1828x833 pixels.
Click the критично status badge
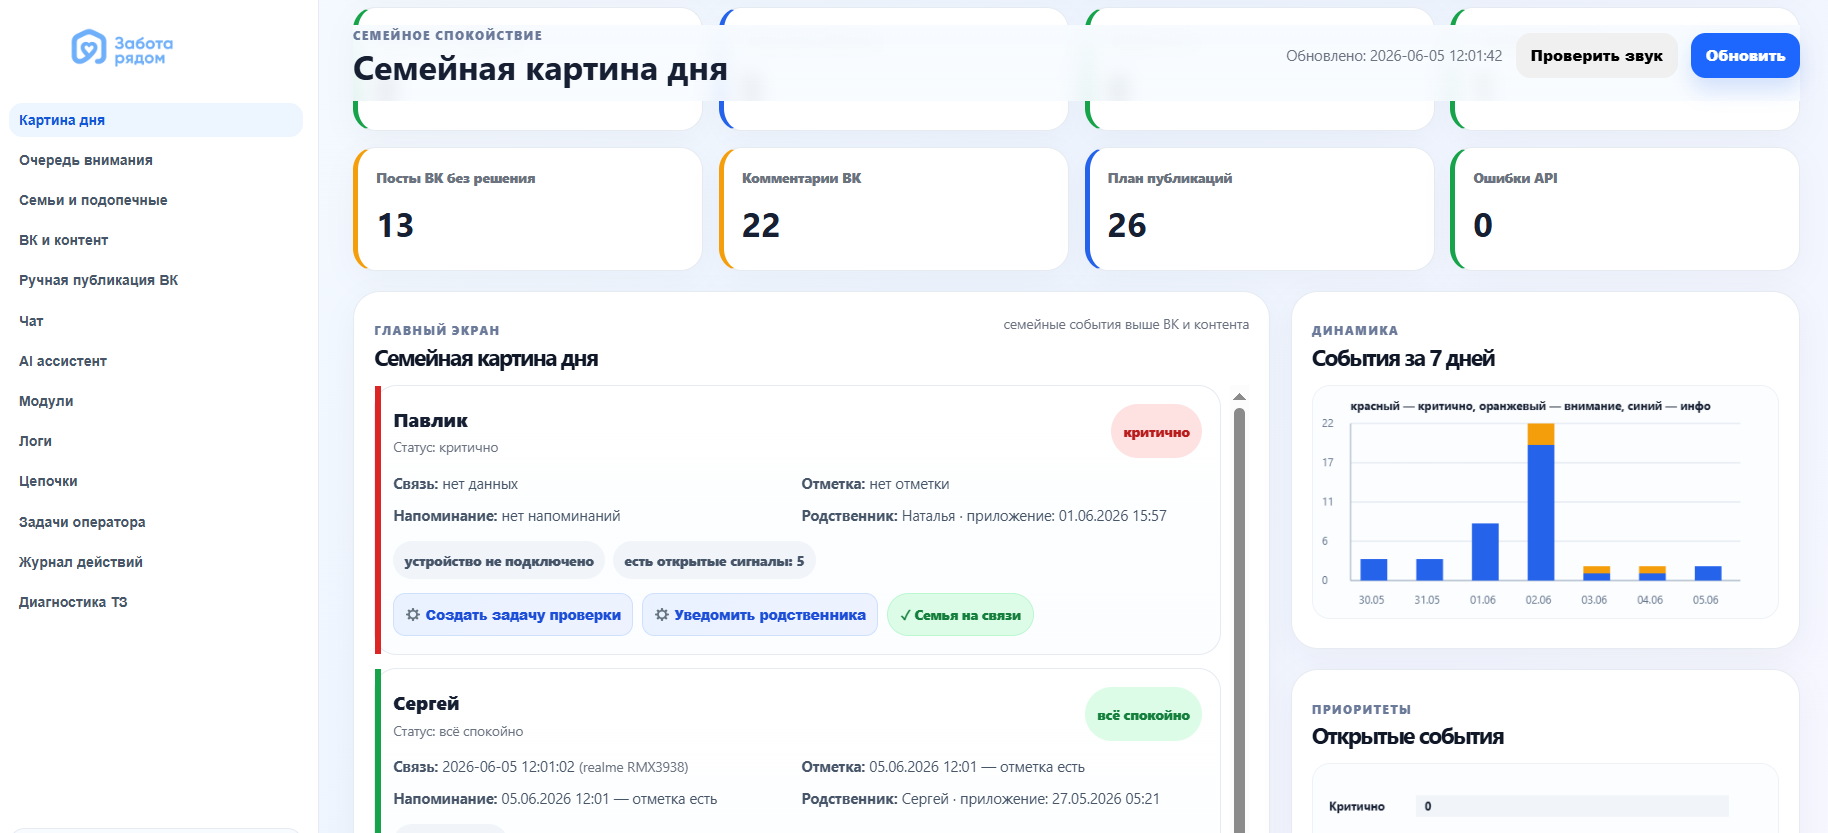[x=1156, y=432]
